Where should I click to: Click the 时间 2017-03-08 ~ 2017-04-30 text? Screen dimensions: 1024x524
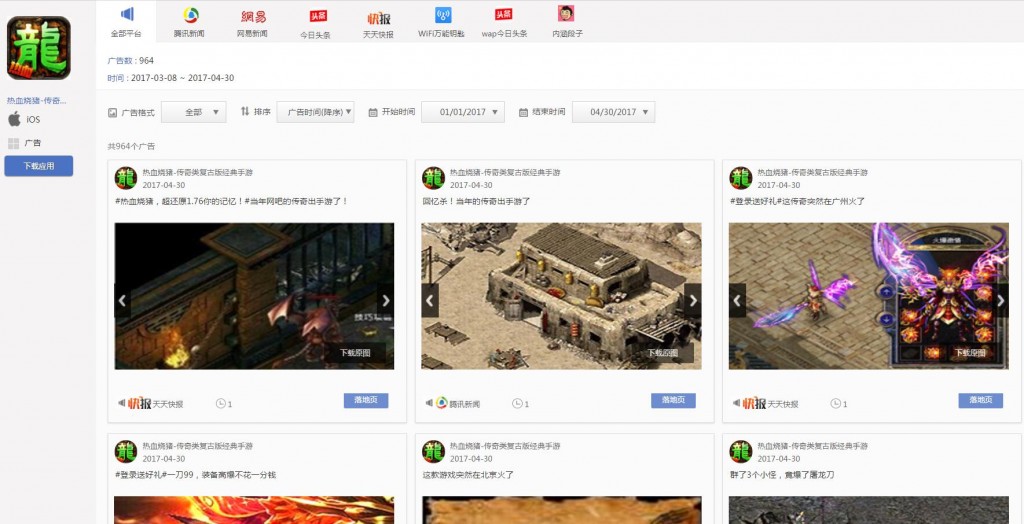[x=170, y=78]
